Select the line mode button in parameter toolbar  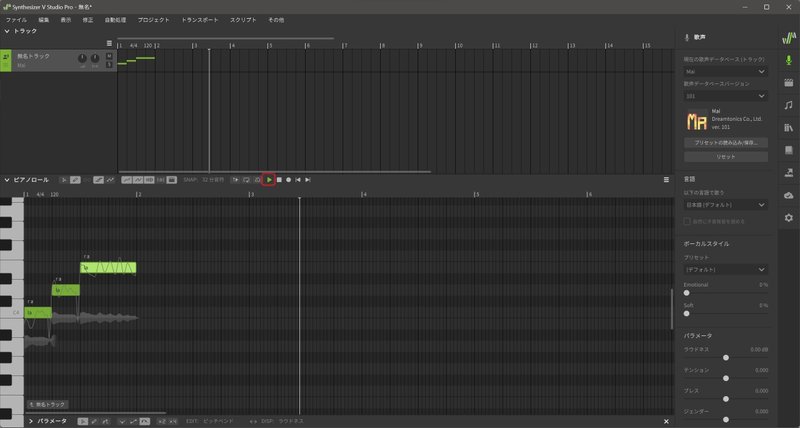133,421
